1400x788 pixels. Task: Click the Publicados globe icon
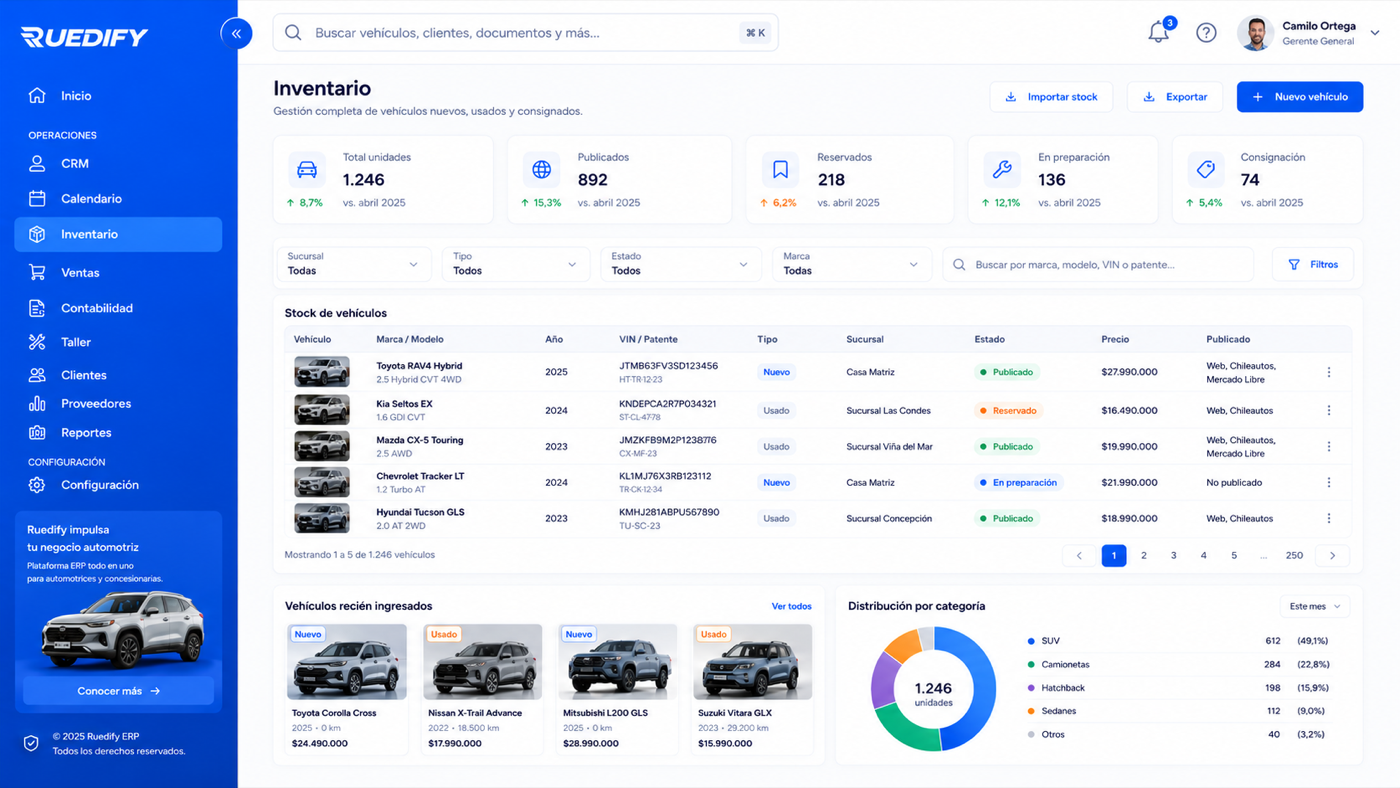tap(541, 170)
